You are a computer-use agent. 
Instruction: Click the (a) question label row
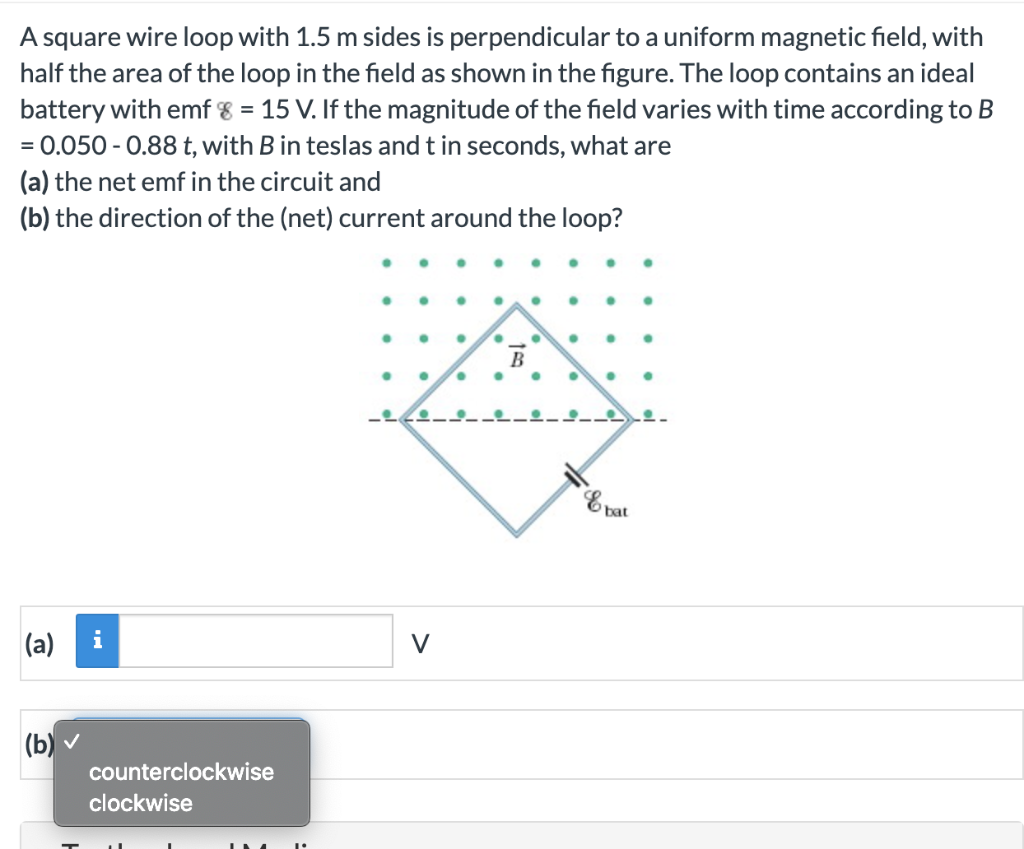[38, 643]
